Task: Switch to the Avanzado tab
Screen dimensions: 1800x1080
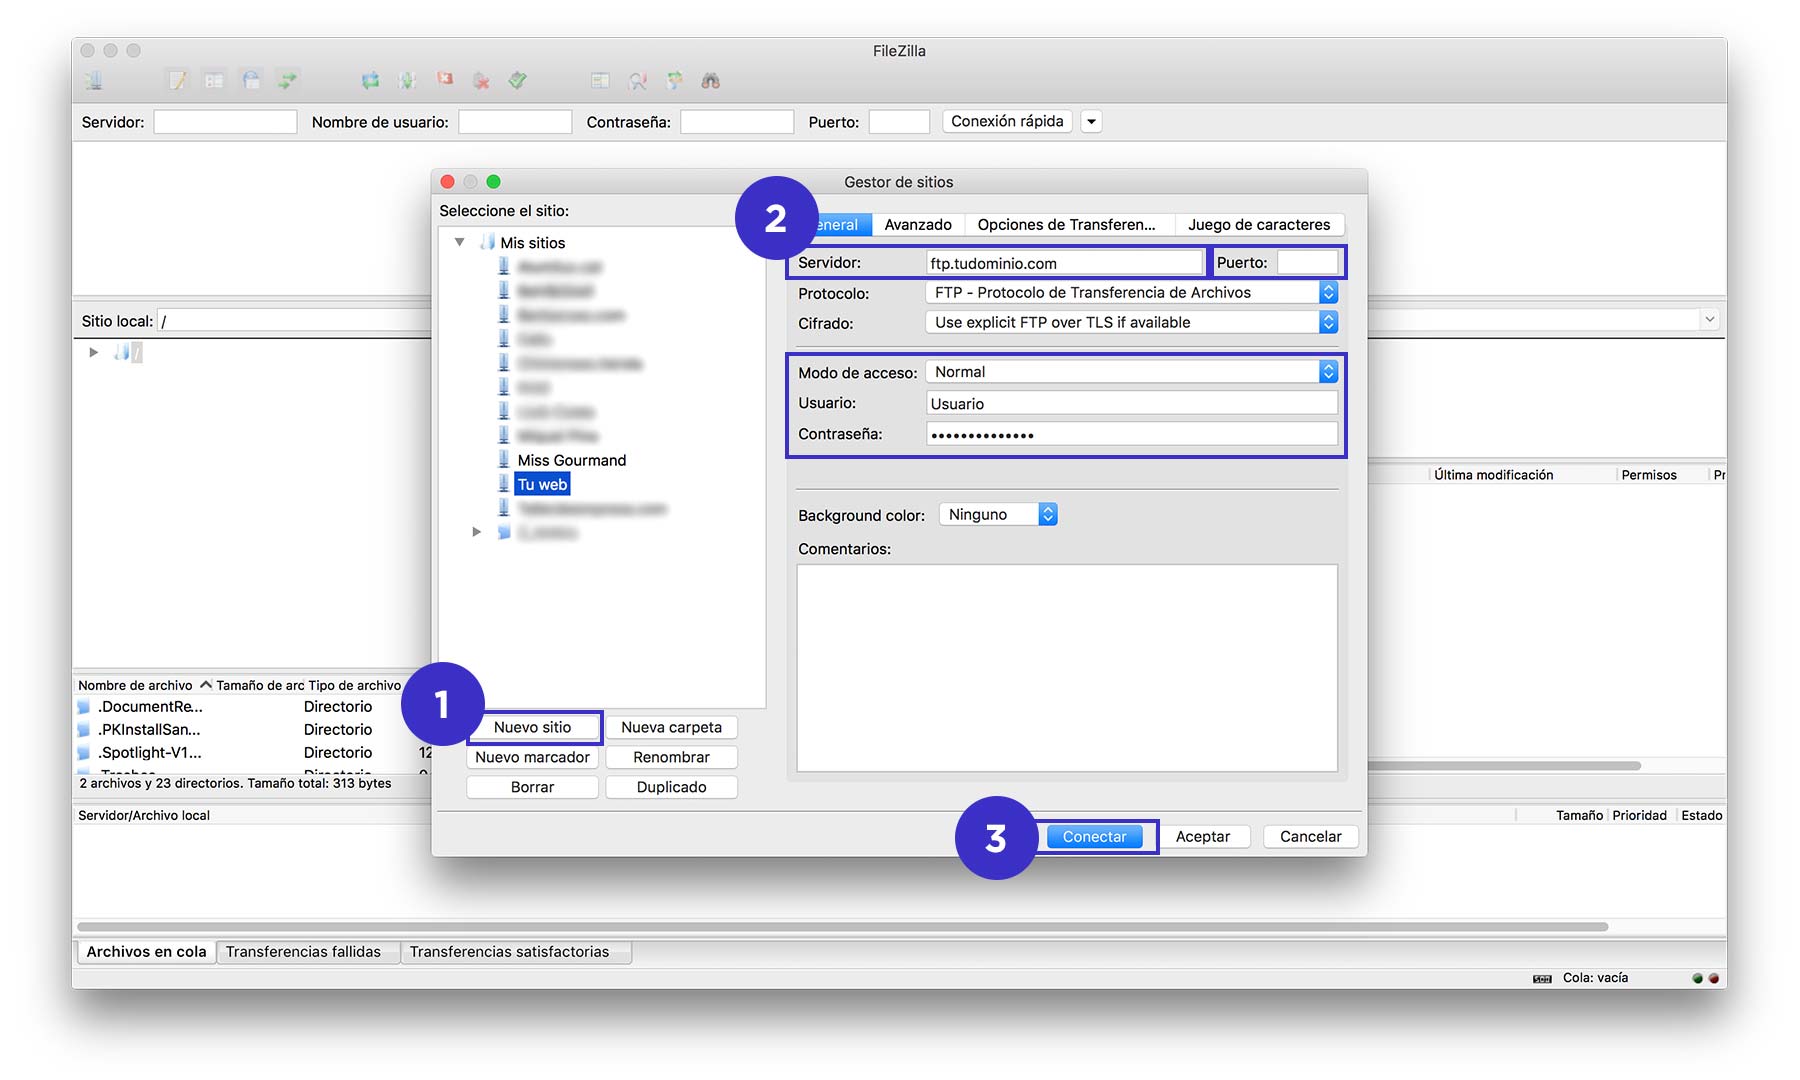Action: click(x=918, y=225)
